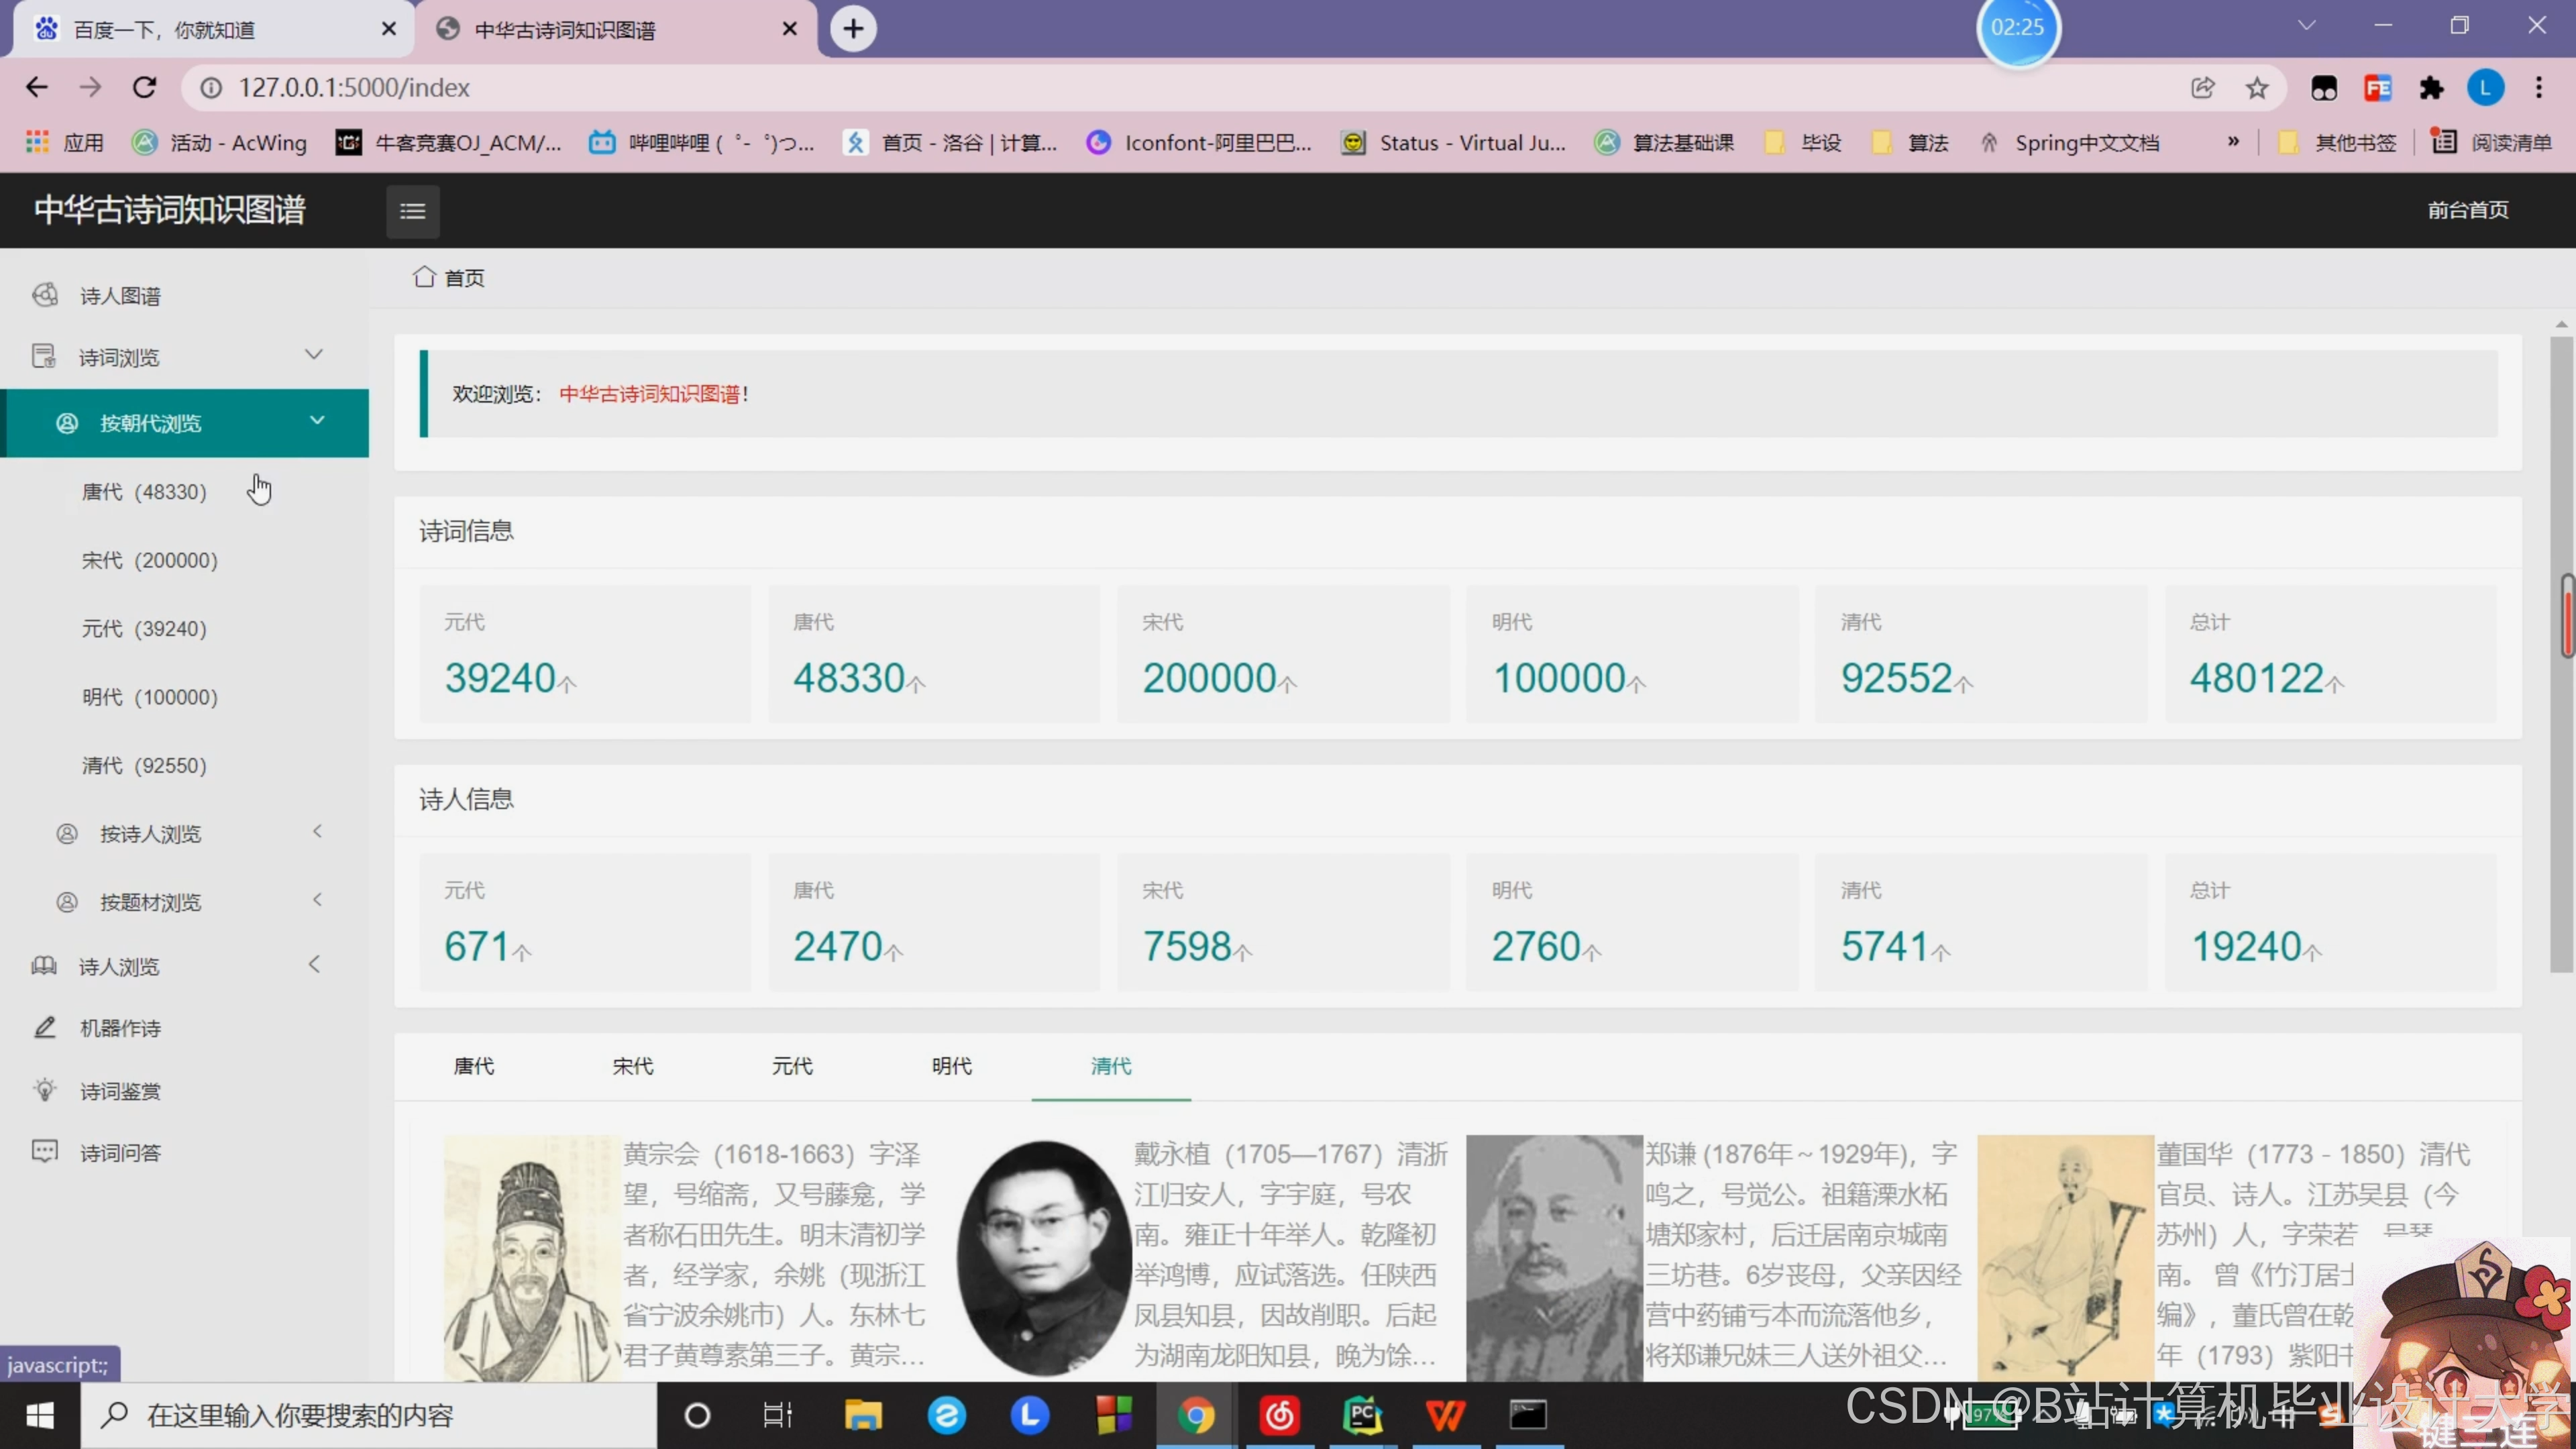2576x1449 pixels.
Task: Switch to the 唐代 poets tab
Action: [473, 1066]
